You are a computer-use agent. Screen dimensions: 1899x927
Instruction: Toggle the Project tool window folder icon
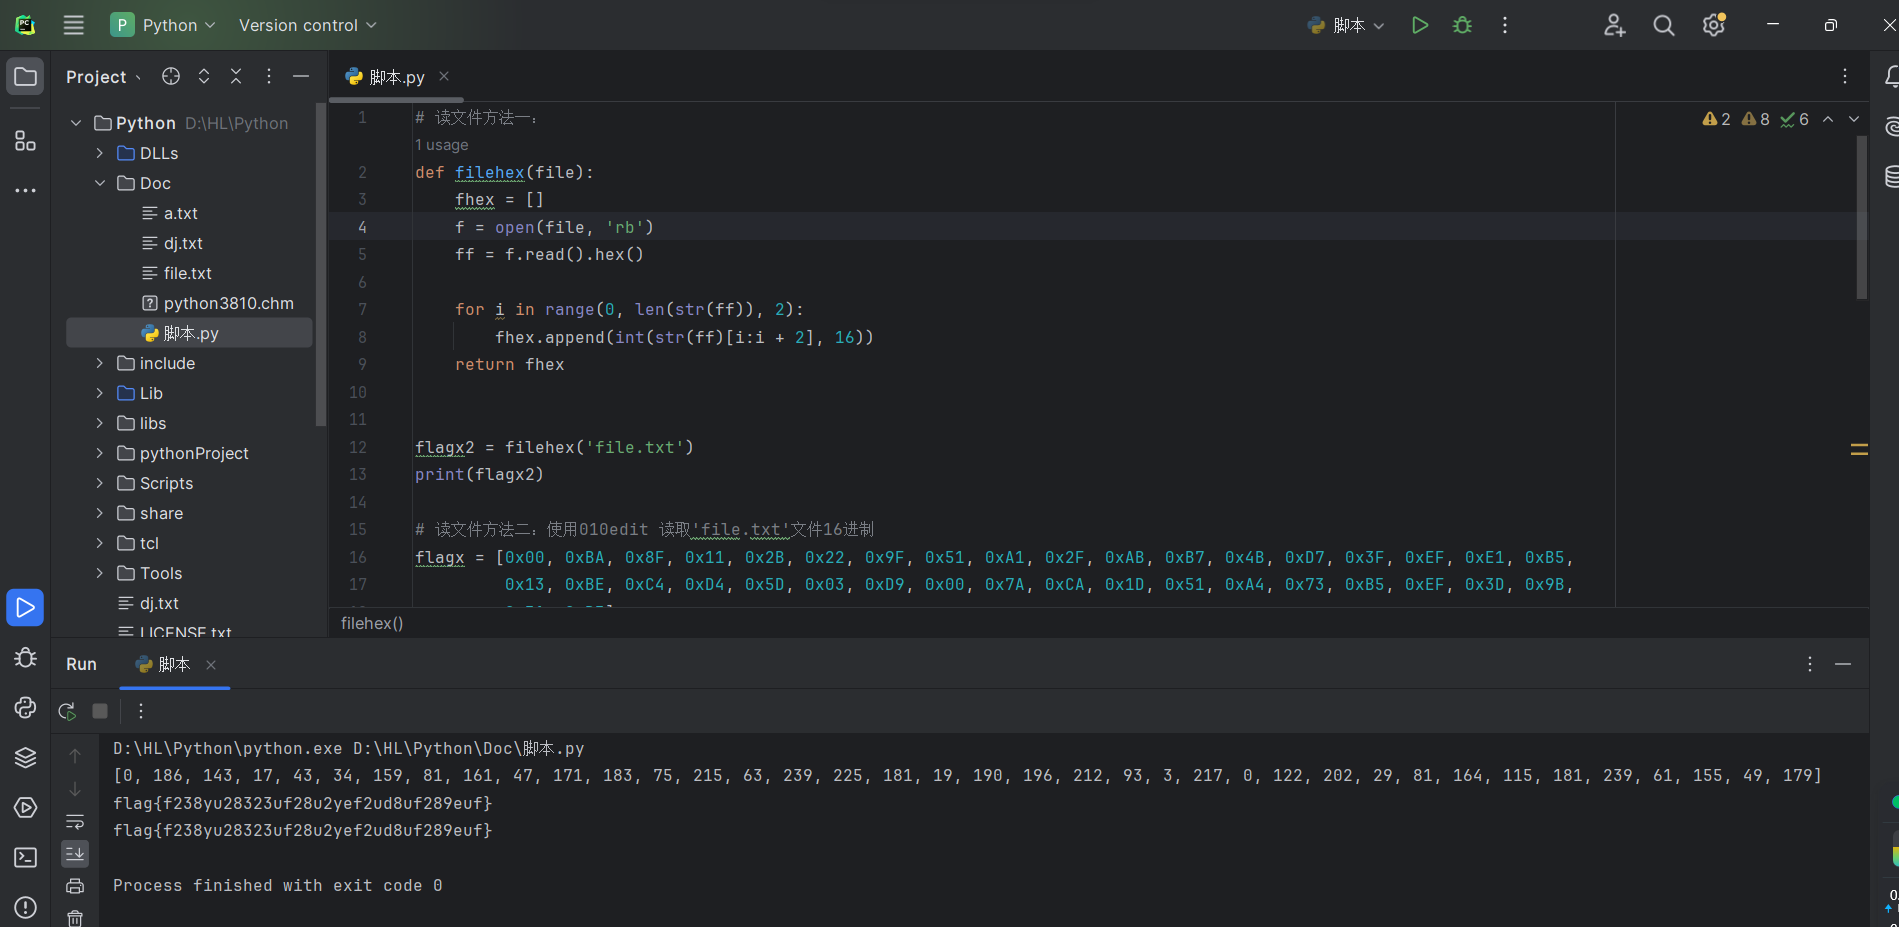(25, 77)
